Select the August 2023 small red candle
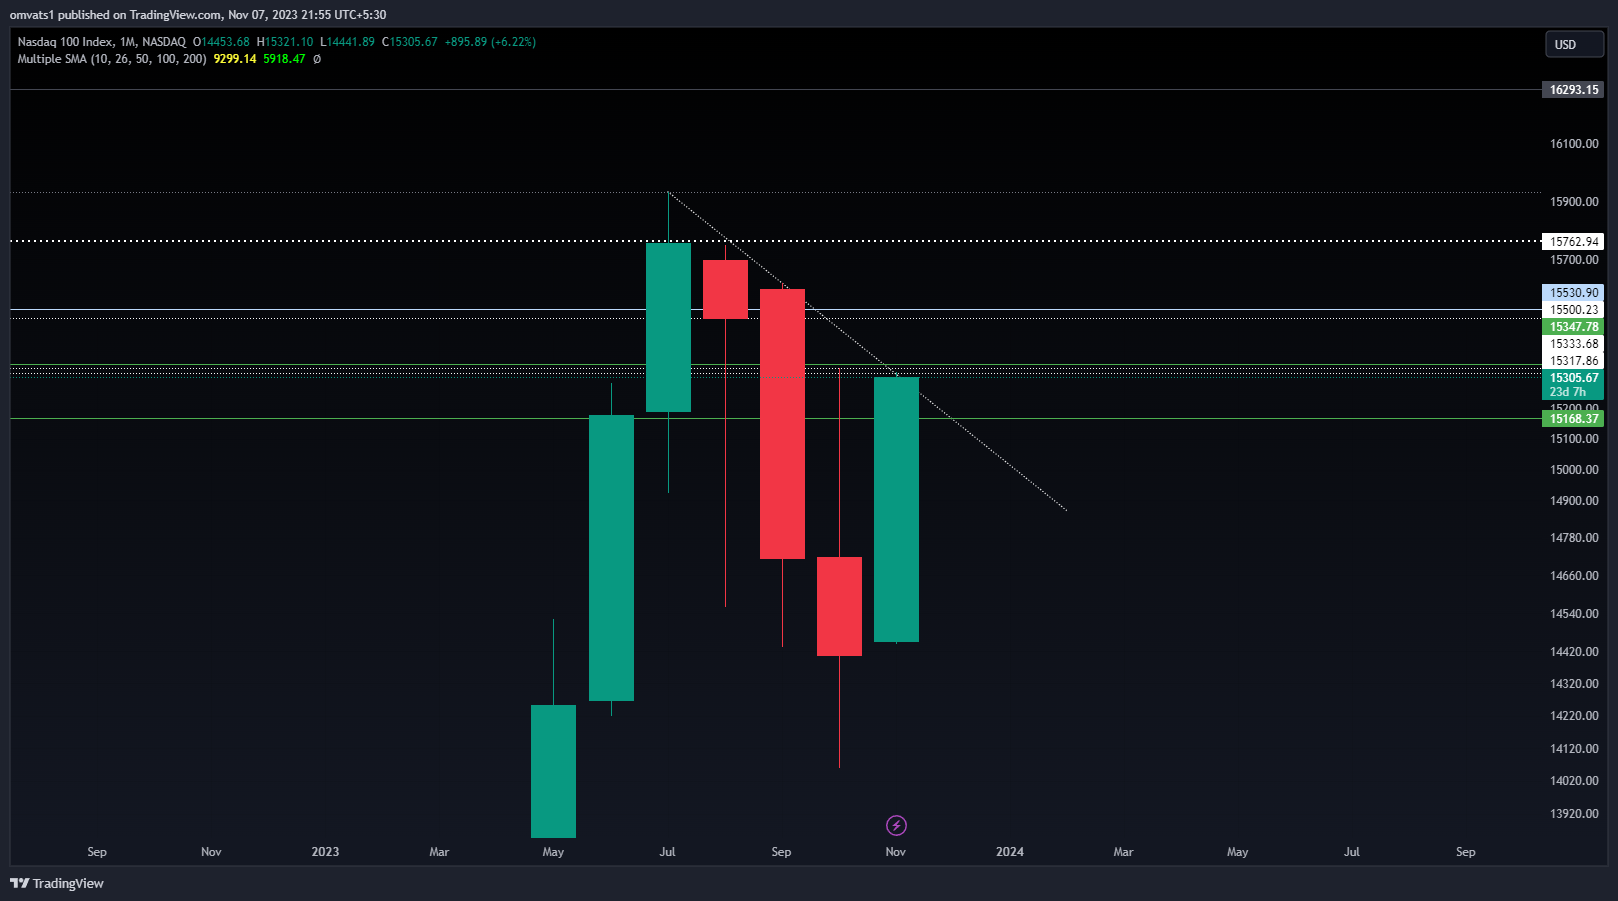The image size is (1618, 901). [725, 290]
